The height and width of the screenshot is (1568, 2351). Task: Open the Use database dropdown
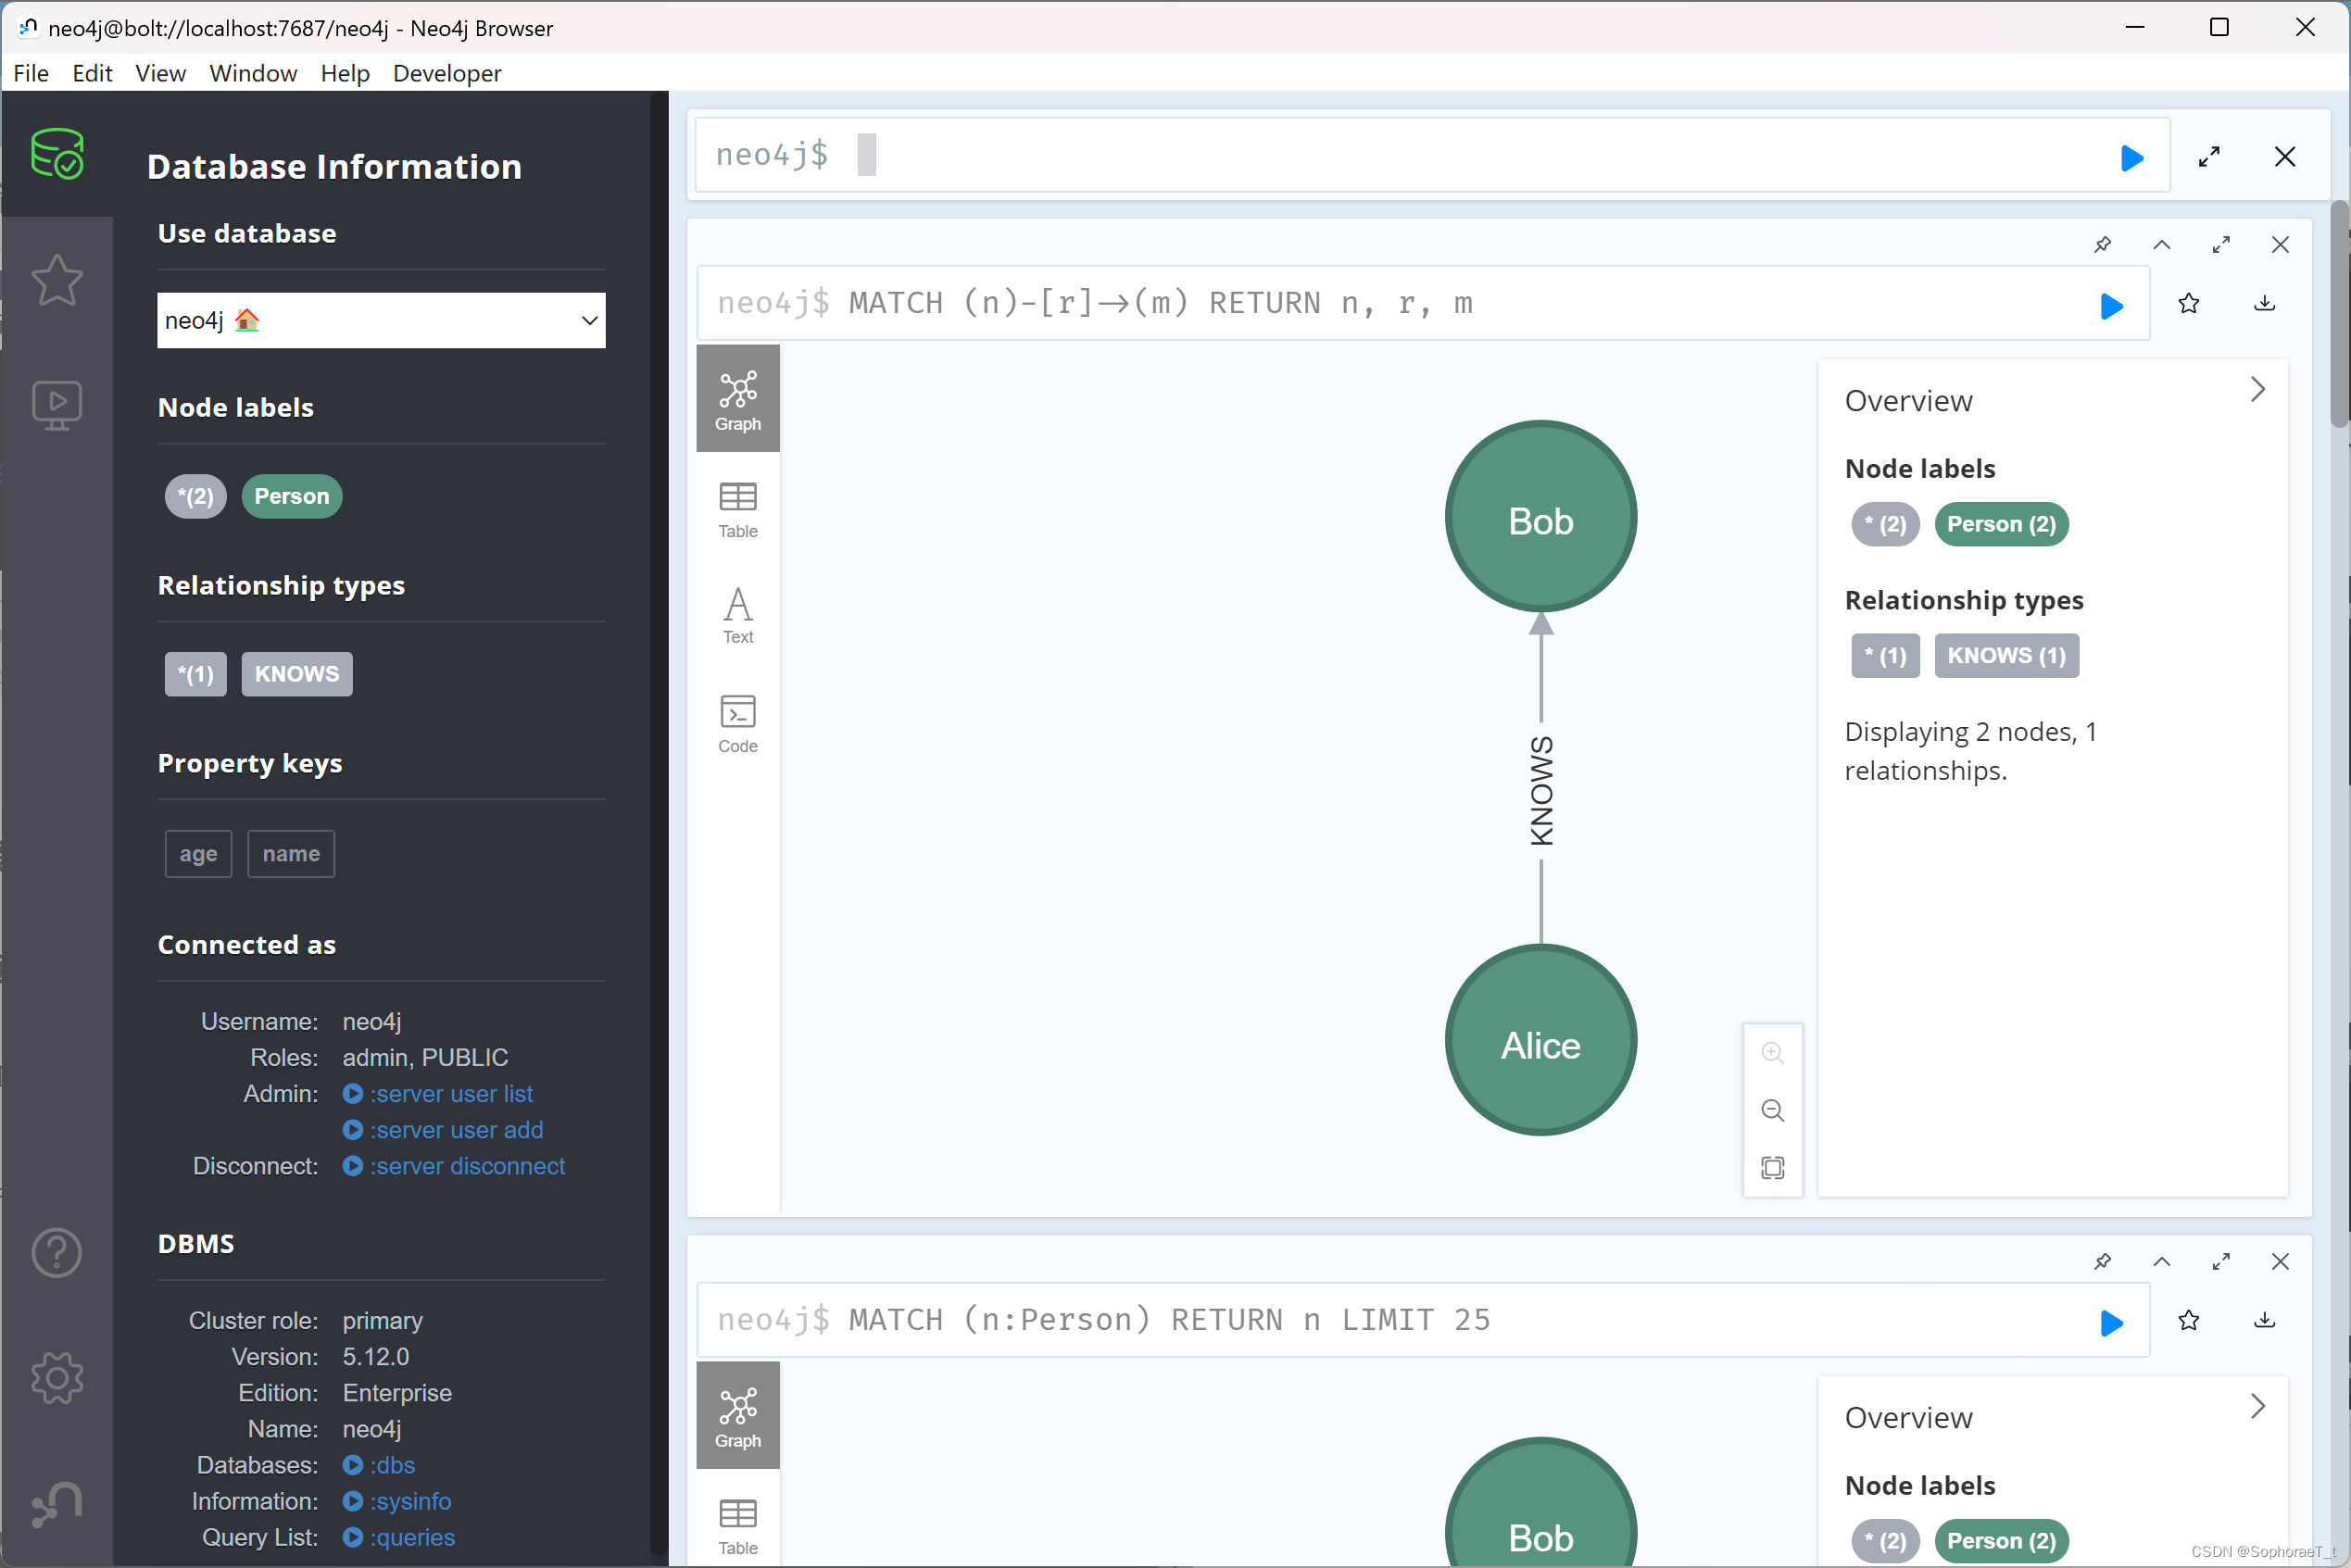pyautogui.click(x=381, y=320)
